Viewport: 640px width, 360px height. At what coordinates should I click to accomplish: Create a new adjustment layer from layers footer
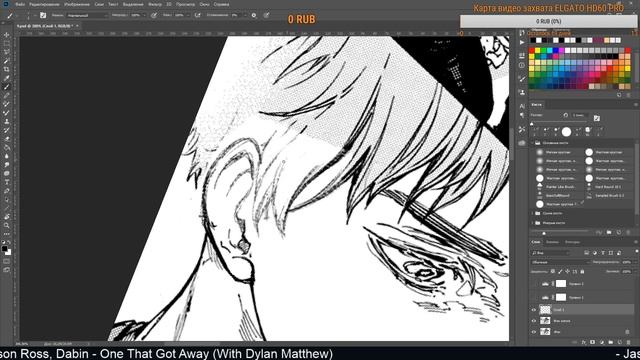pos(602,342)
